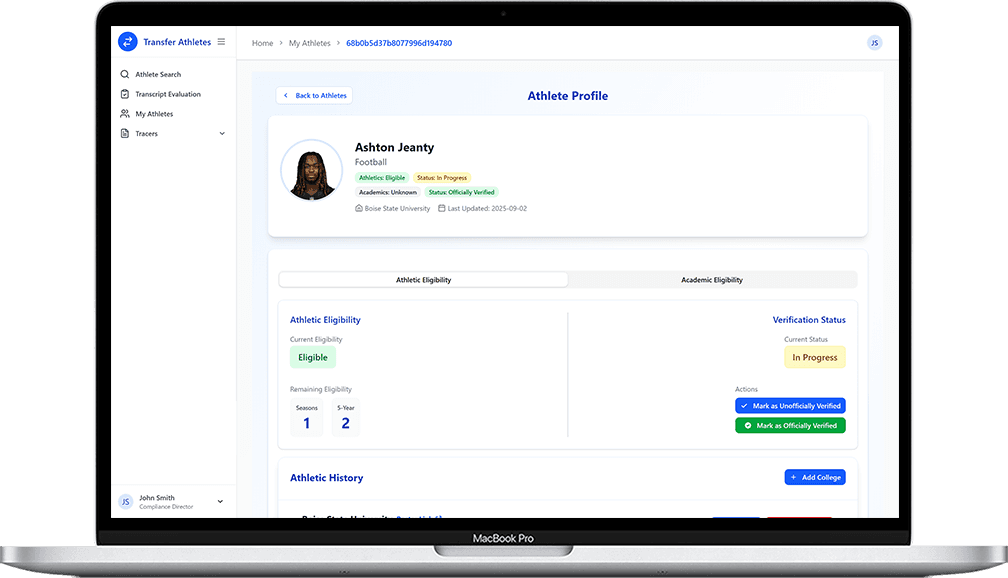This screenshot has height=578, width=1008.
Task: Click the plus icon on Add College
Action: point(794,477)
